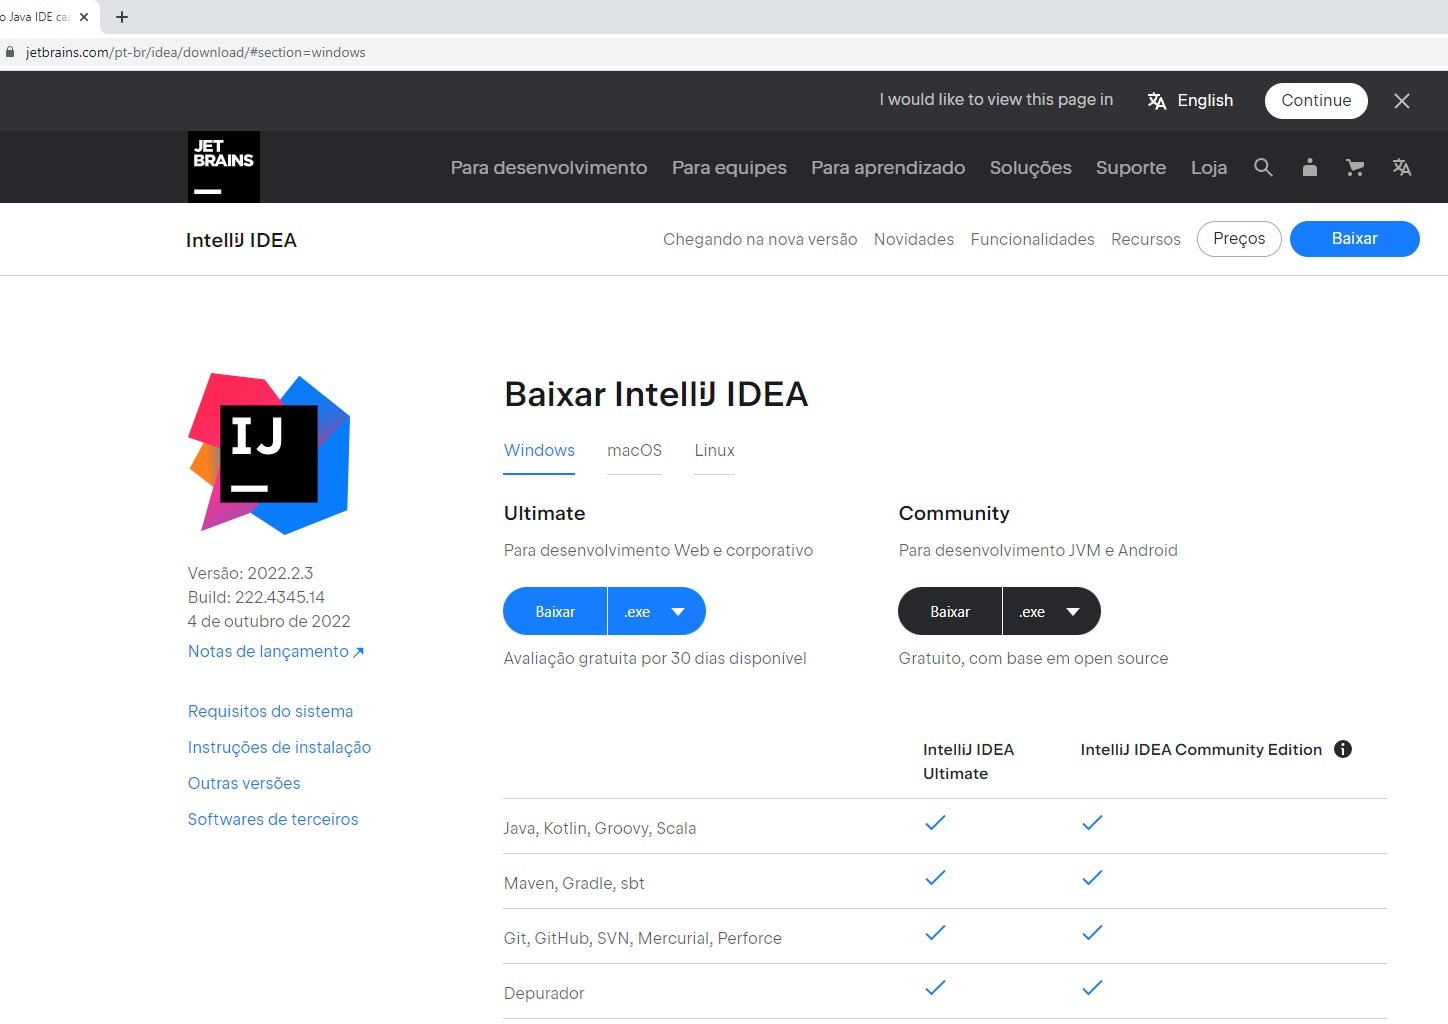1448x1024 pixels.
Task: Switch to the Windows tab
Action: 539,451
